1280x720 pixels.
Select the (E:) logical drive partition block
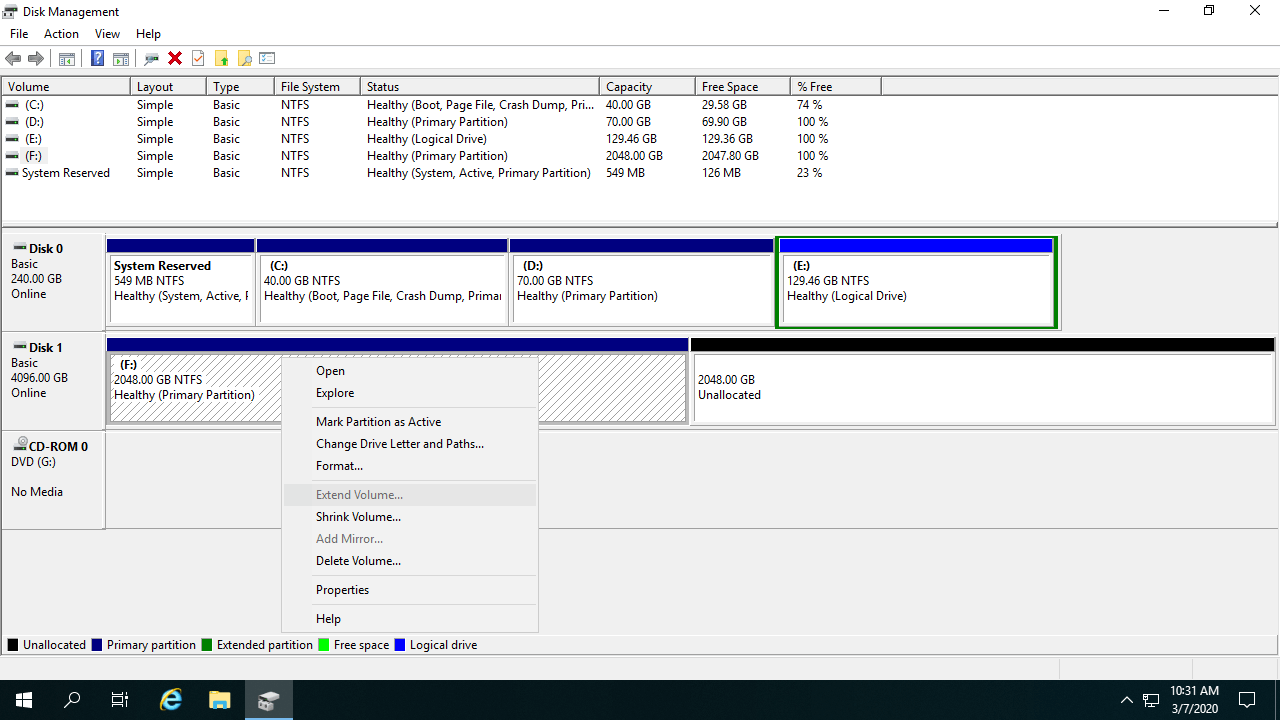(x=916, y=290)
